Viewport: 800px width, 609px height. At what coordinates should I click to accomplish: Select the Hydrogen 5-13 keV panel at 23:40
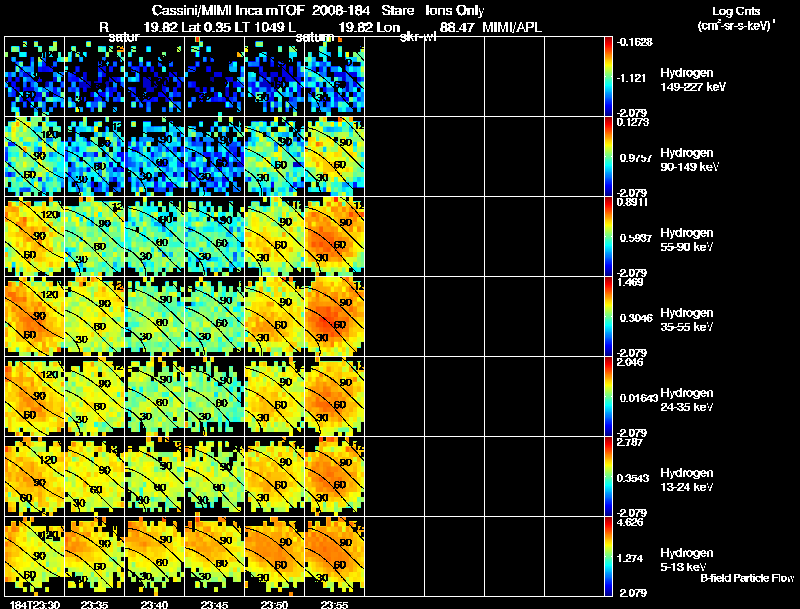[155, 556]
